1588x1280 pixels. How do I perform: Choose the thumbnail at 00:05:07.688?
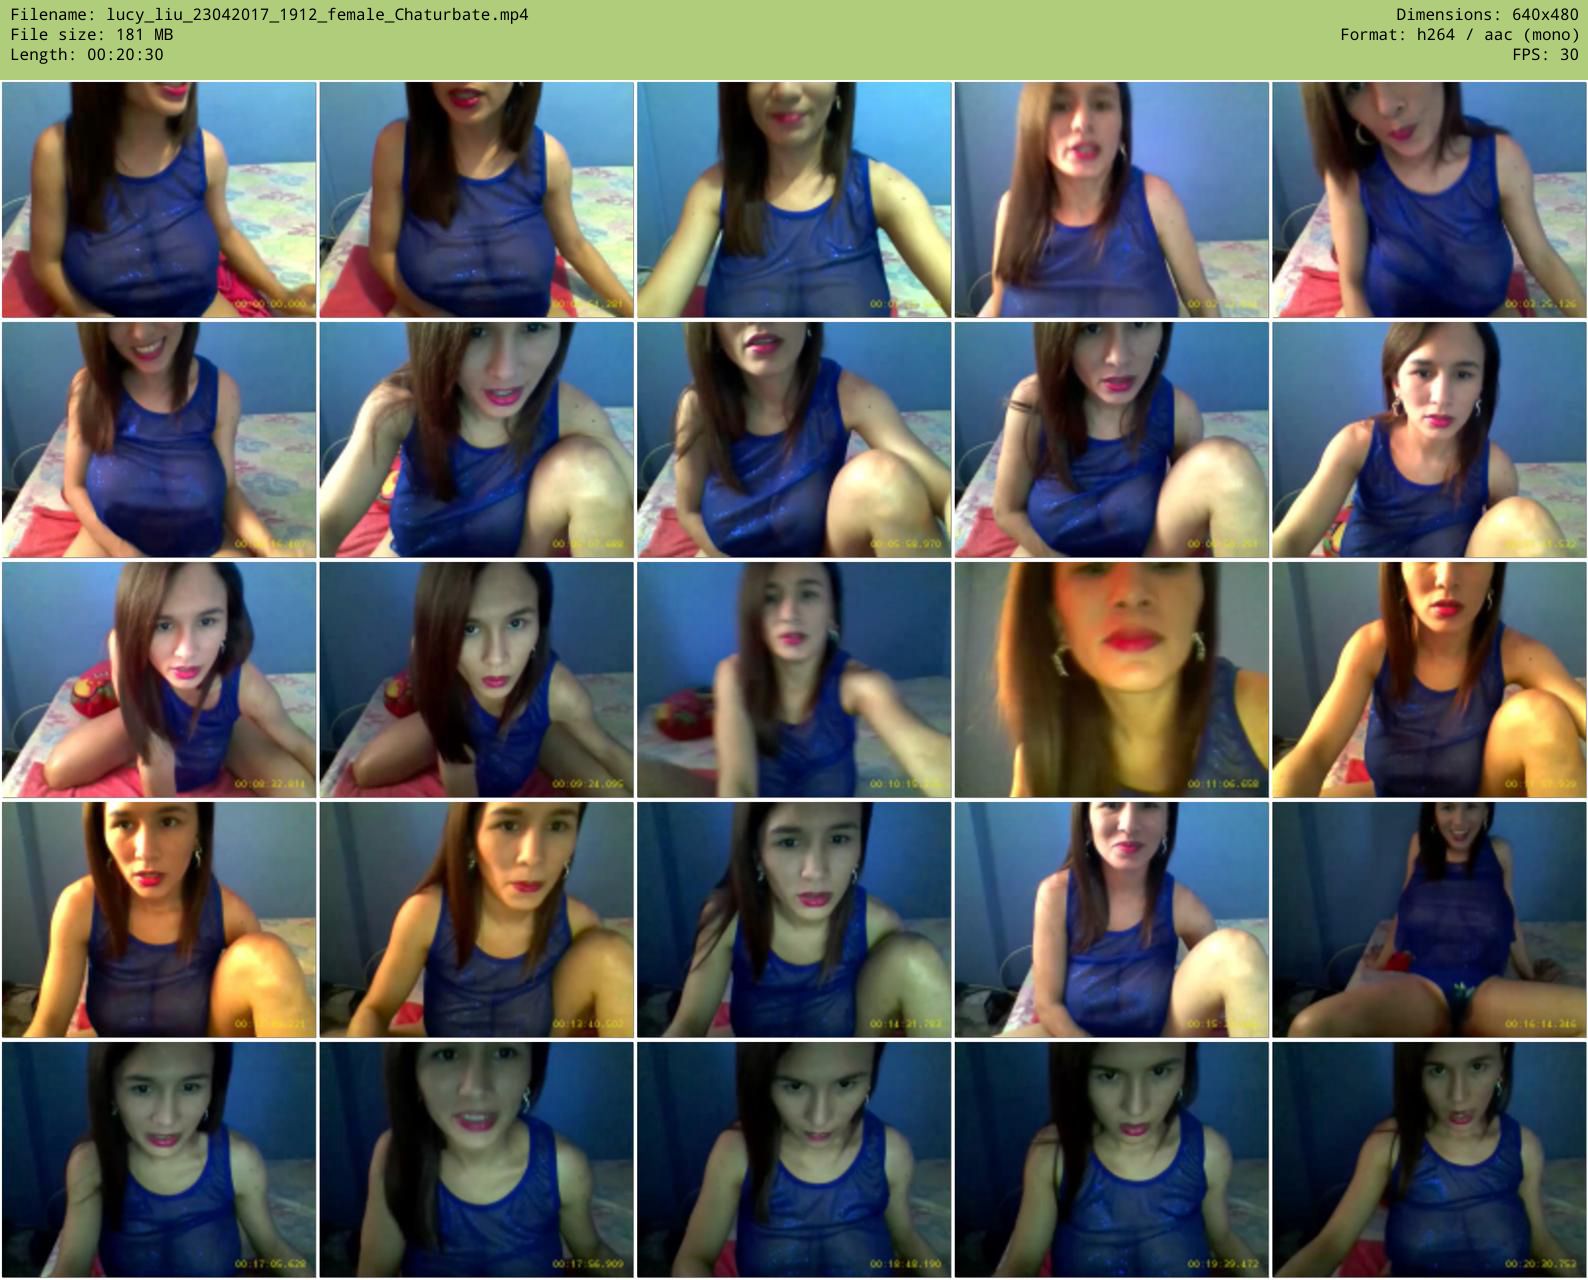pos(476,440)
